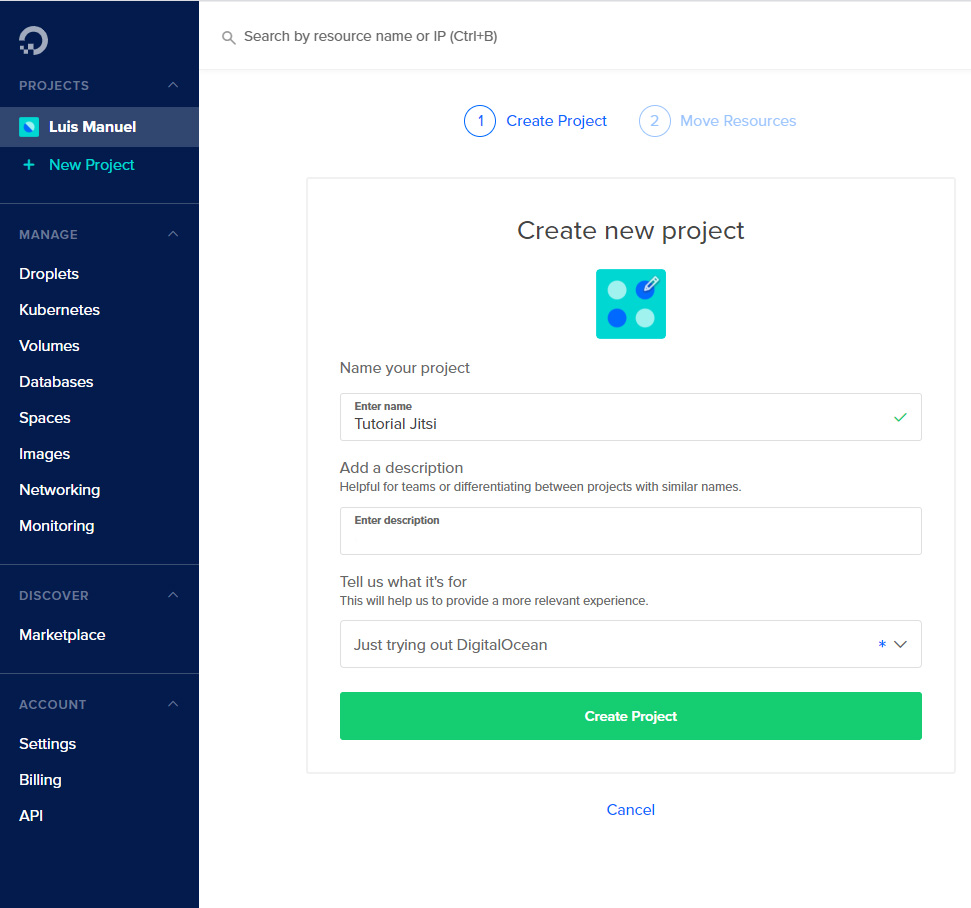This screenshot has height=908, width=971.
Task: Open the project purpose dropdown
Action: pyautogui.click(x=630, y=644)
